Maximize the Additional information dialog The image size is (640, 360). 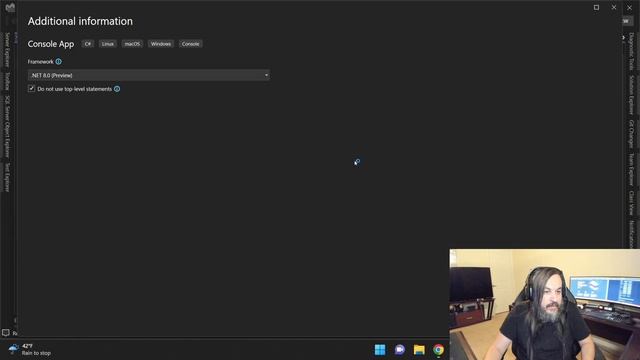coord(596,7)
